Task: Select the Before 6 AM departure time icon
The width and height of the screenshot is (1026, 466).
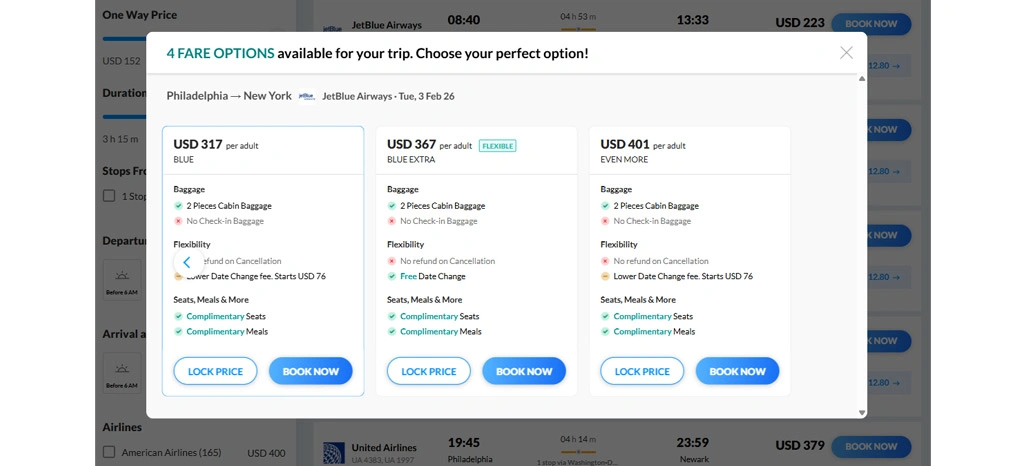Action: (x=122, y=278)
